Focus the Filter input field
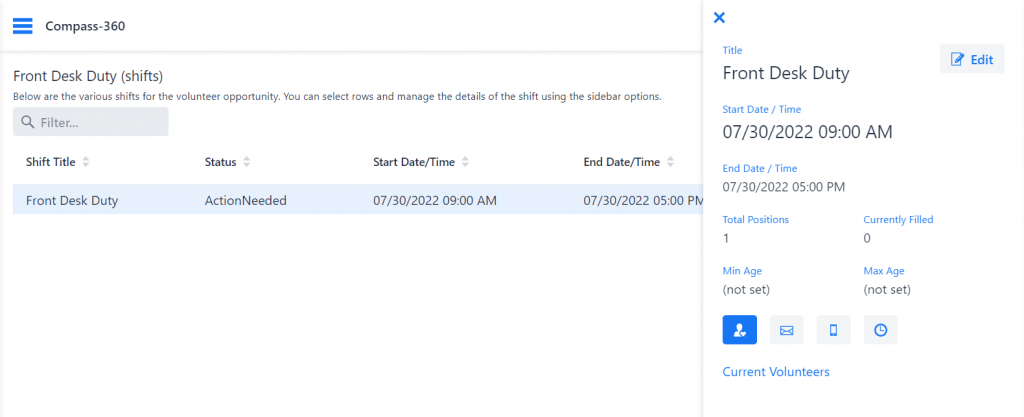 [91, 122]
